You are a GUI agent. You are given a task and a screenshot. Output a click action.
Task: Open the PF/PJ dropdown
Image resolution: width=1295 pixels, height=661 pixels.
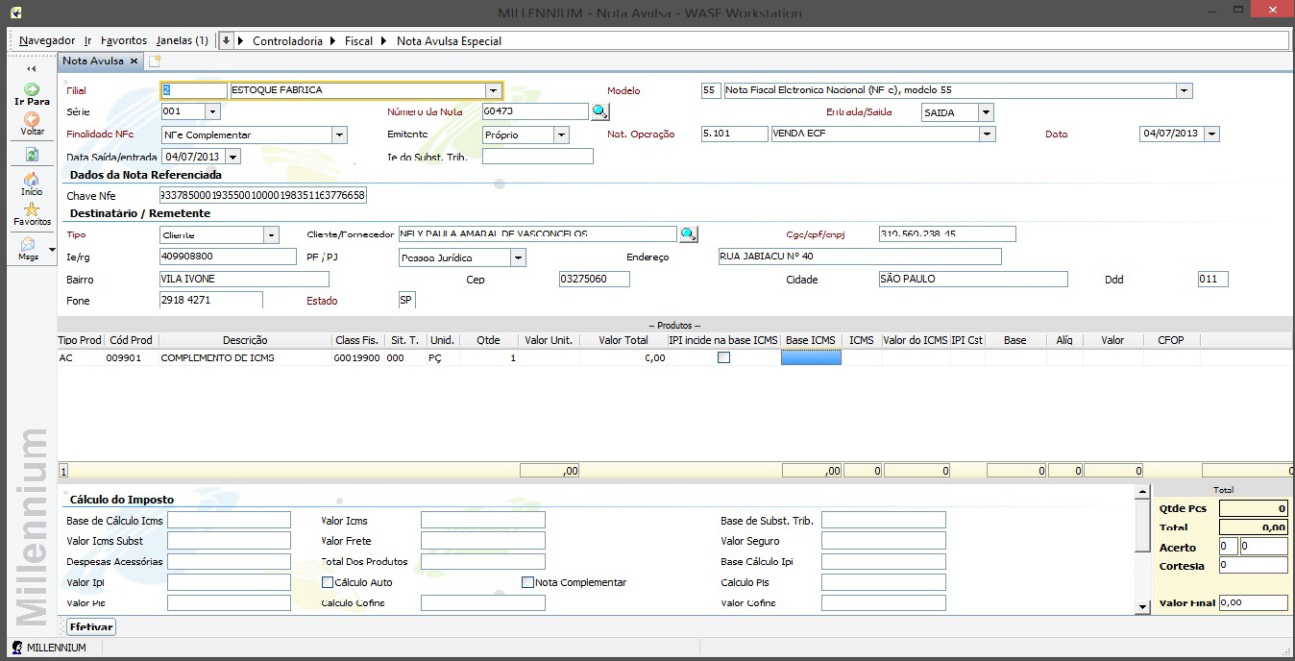click(518, 258)
